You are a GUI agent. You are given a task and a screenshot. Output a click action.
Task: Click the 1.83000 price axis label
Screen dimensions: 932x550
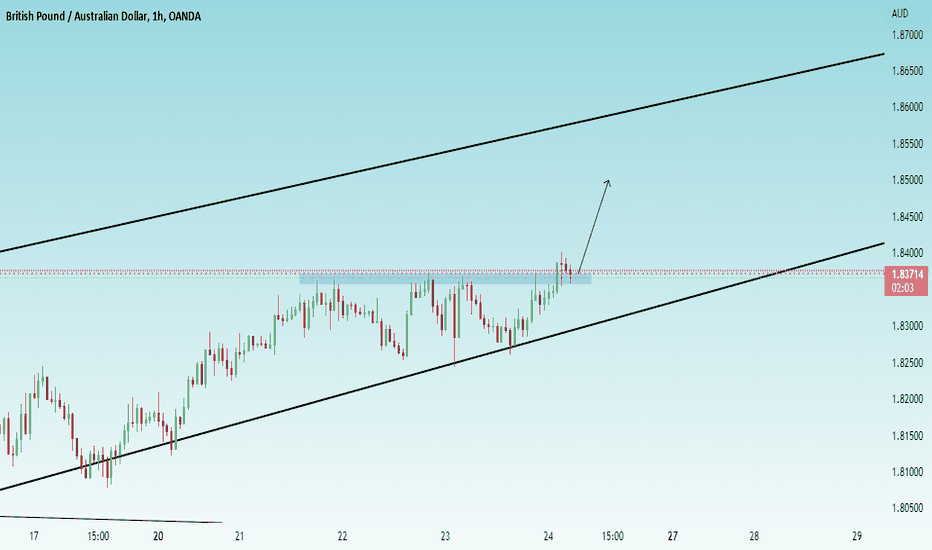pos(908,326)
